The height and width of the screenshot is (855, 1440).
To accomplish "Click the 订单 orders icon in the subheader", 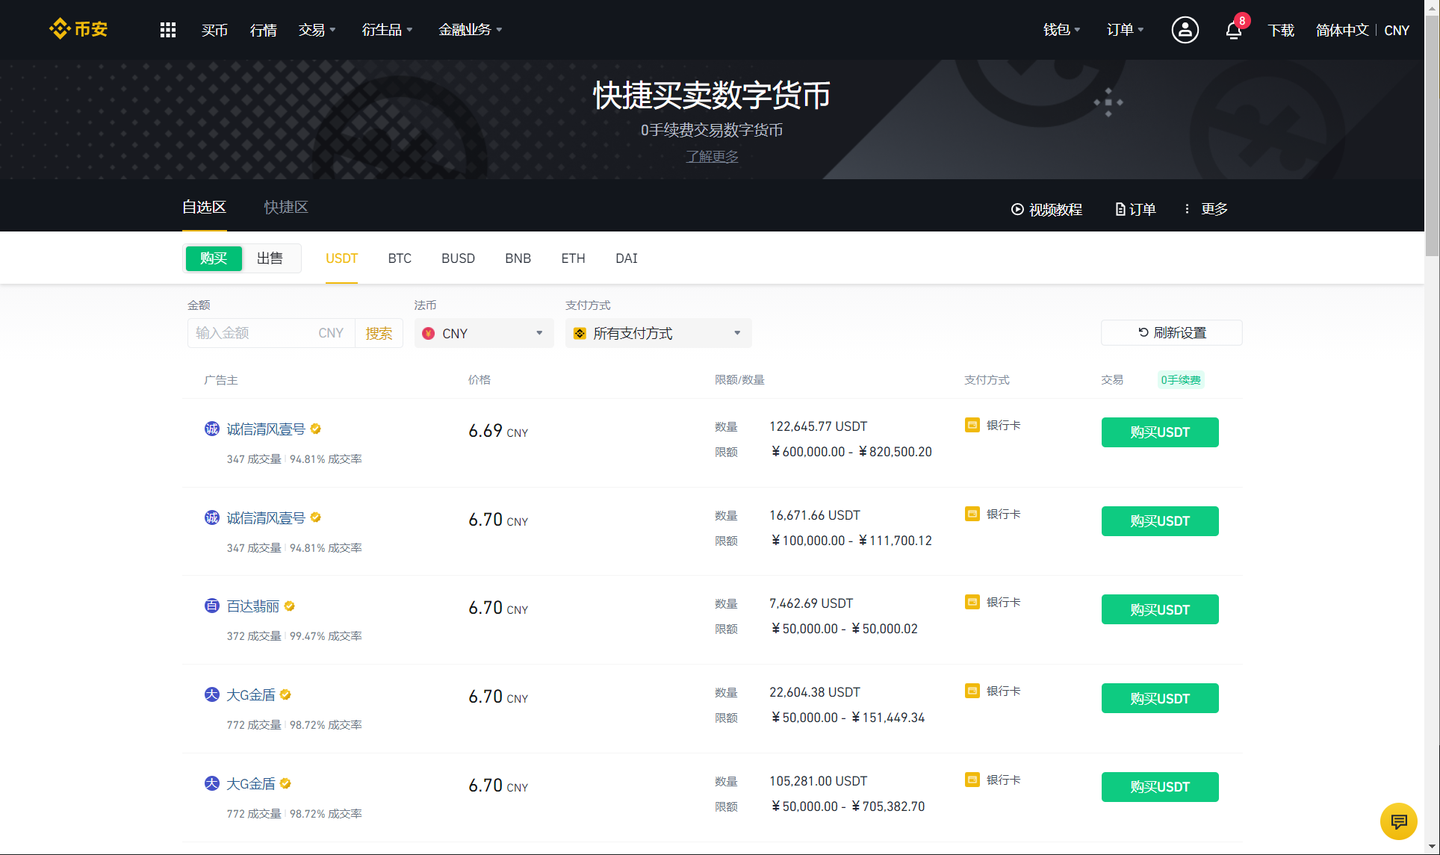I will [x=1120, y=209].
